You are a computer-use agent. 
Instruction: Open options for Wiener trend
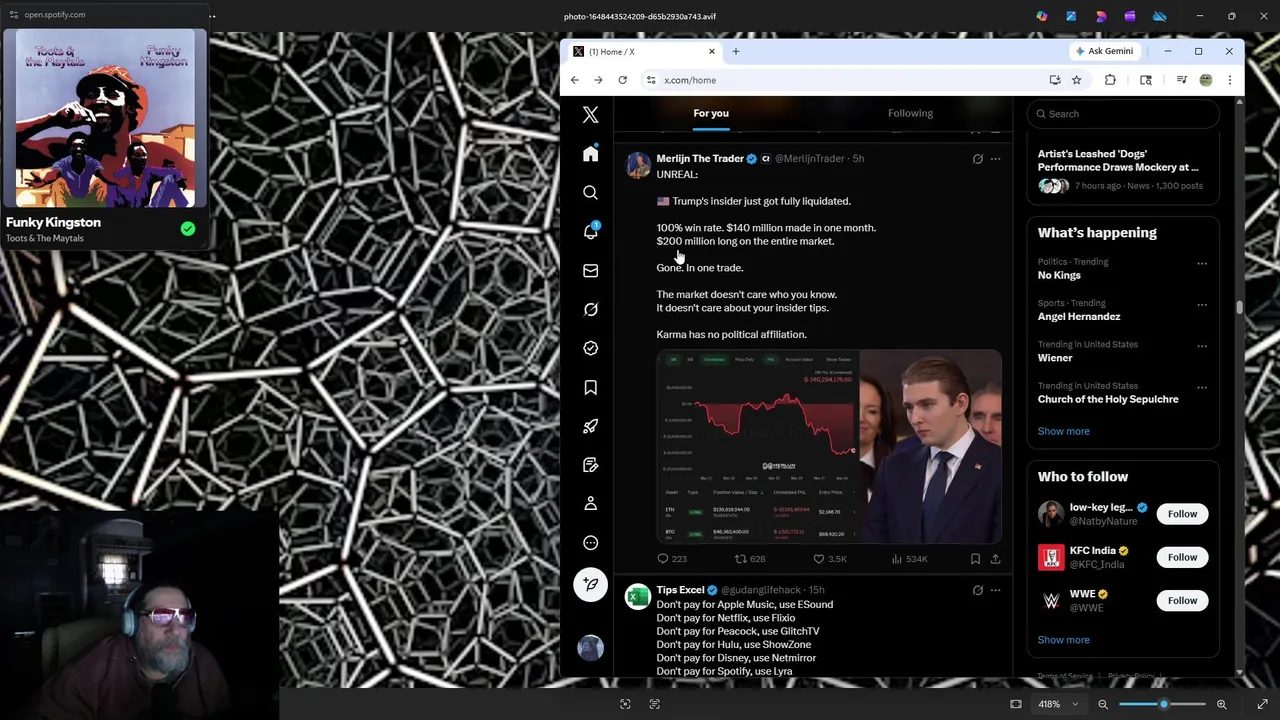1202,346
